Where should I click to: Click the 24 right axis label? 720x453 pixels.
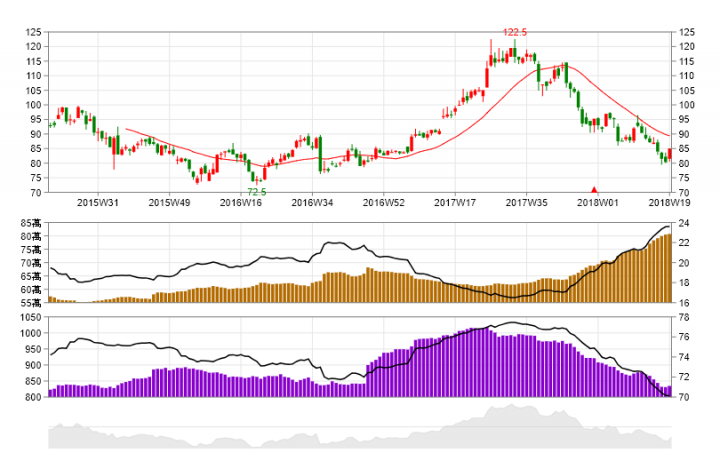(x=683, y=223)
